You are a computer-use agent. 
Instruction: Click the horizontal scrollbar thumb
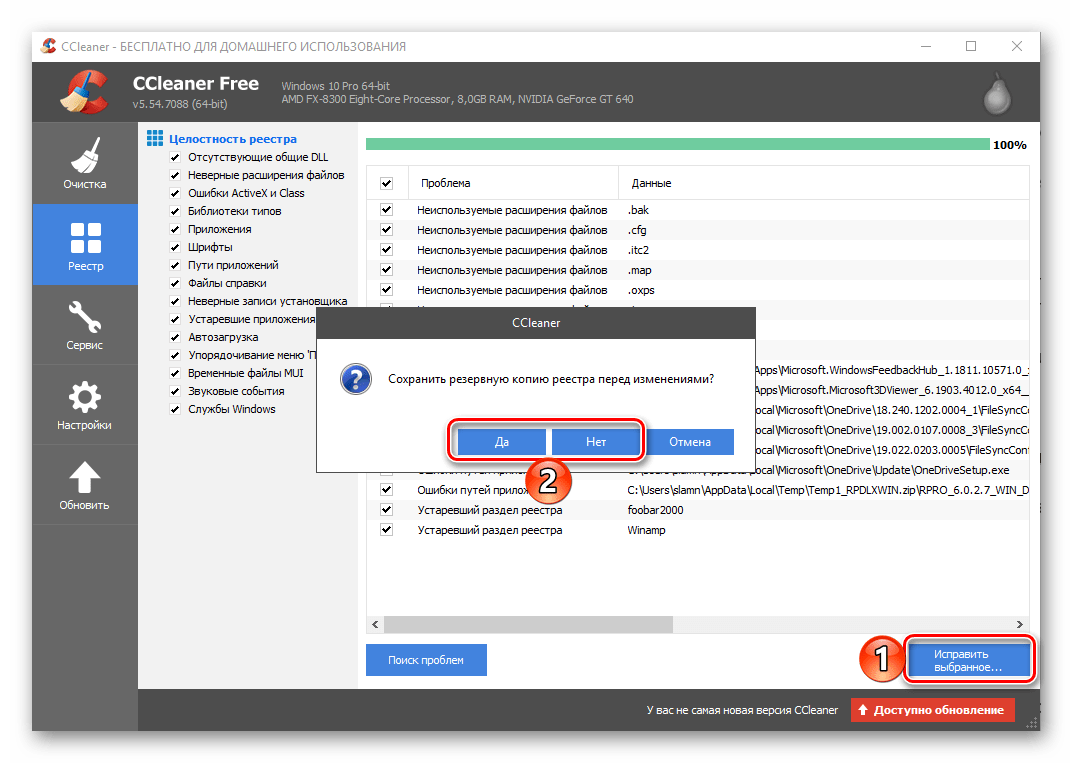[x=528, y=624]
